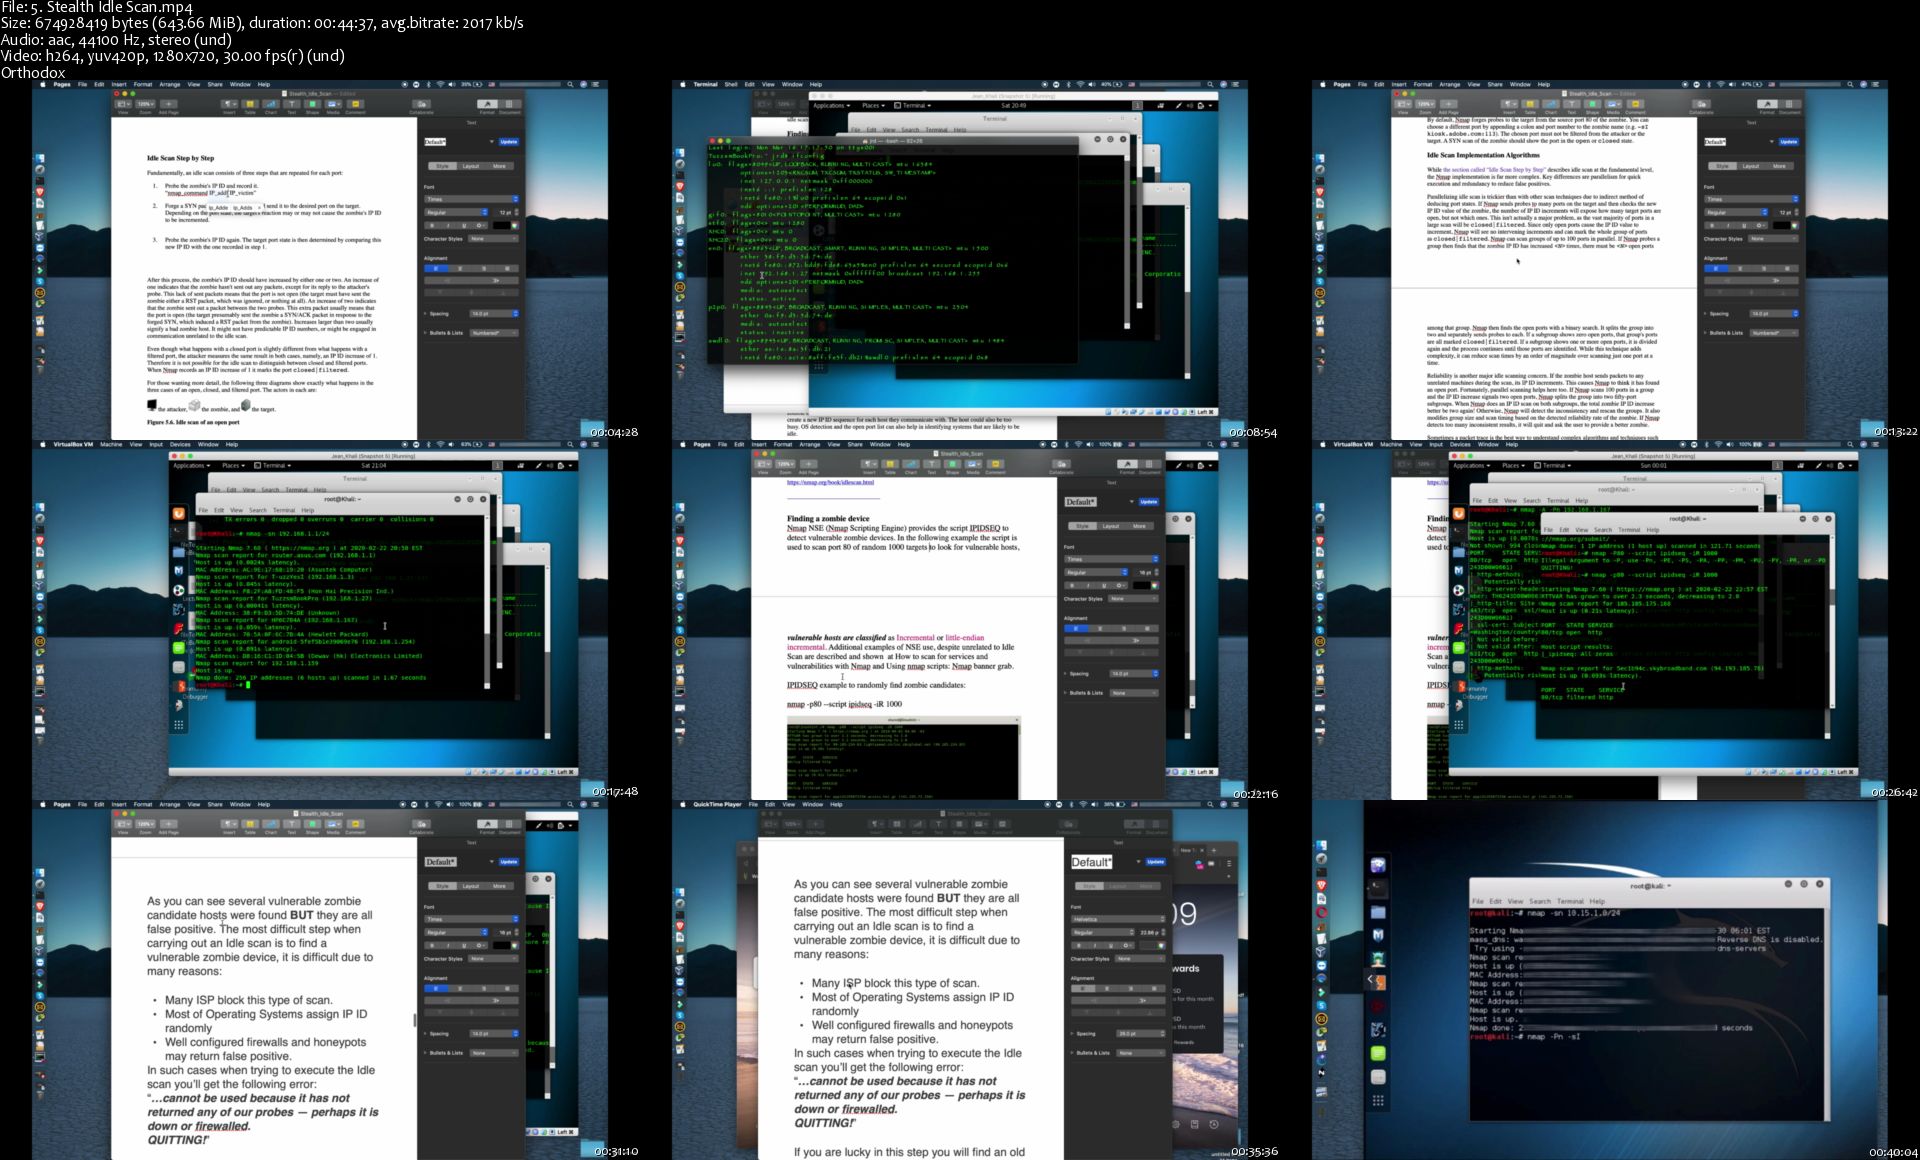Screen dimensions: 1920x1160
Task: Open Arrange menu in 00:04:28 menu bar
Action: 170,84
